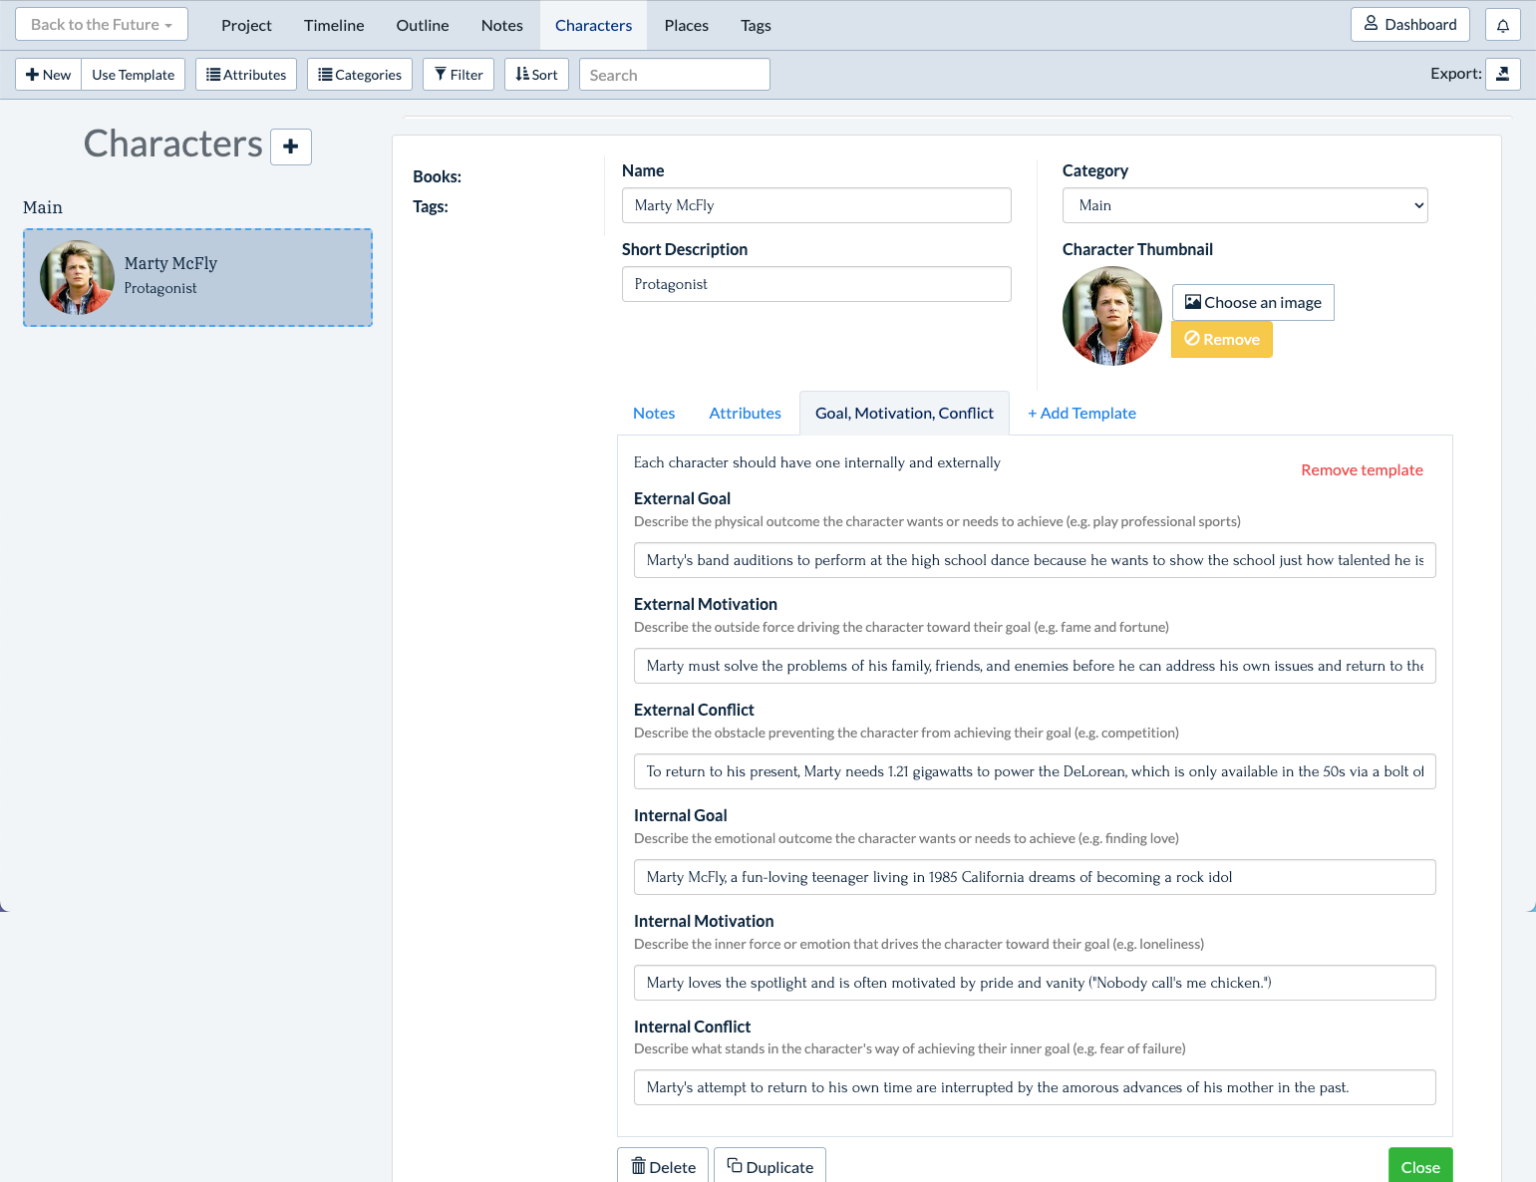Switch to the Timeline tab
The width and height of the screenshot is (1536, 1182).
pyautogui.click(x=334, y=25)
